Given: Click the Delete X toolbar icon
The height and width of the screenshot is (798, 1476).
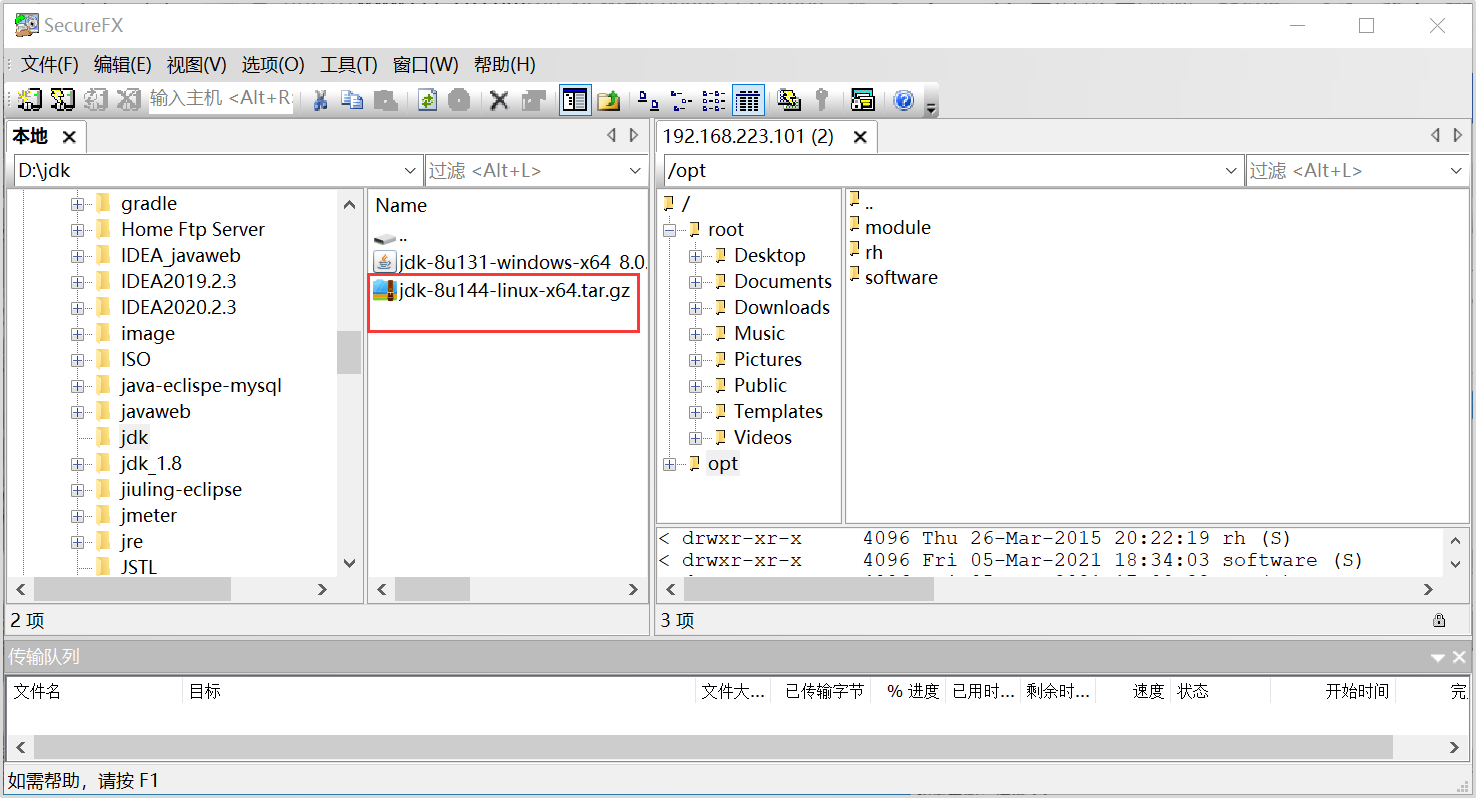Looking at the screenshot, I should (x=499, y=100).
